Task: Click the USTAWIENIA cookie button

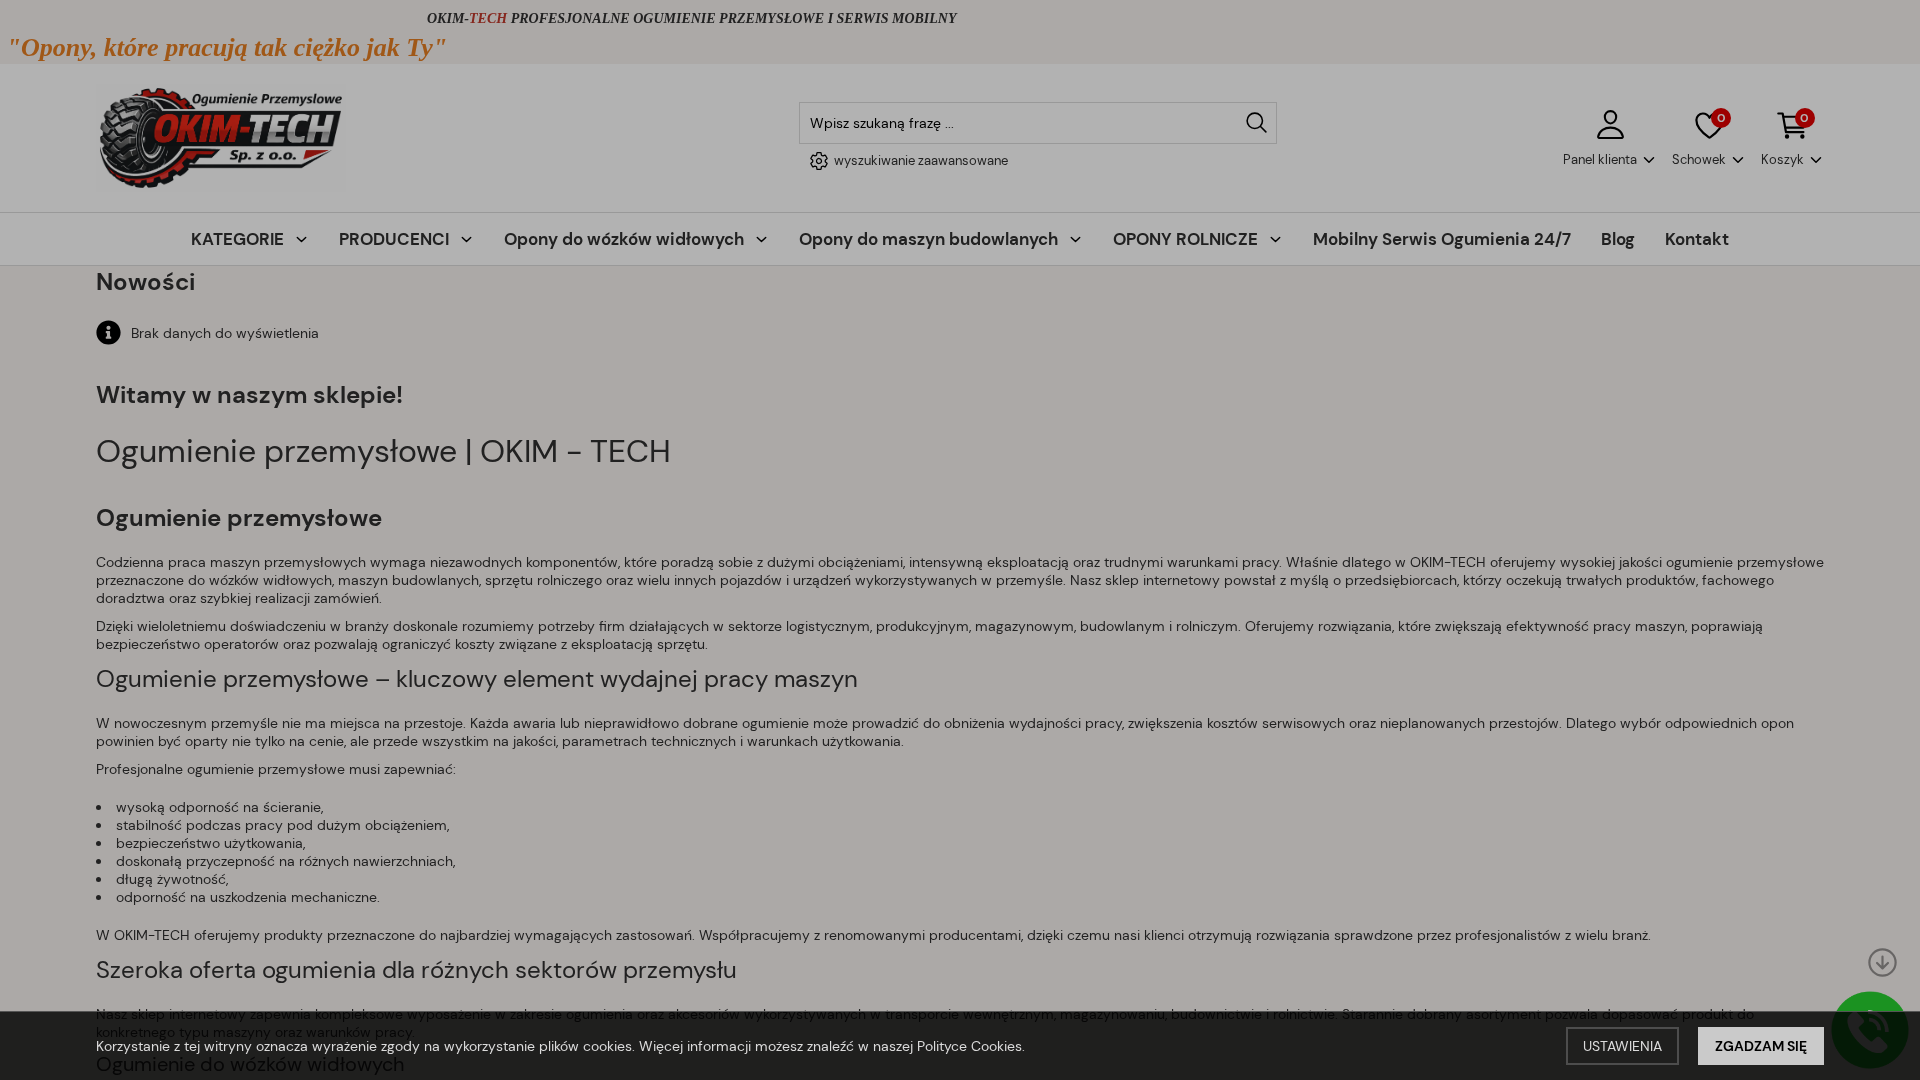Action: point(1622,1046)
